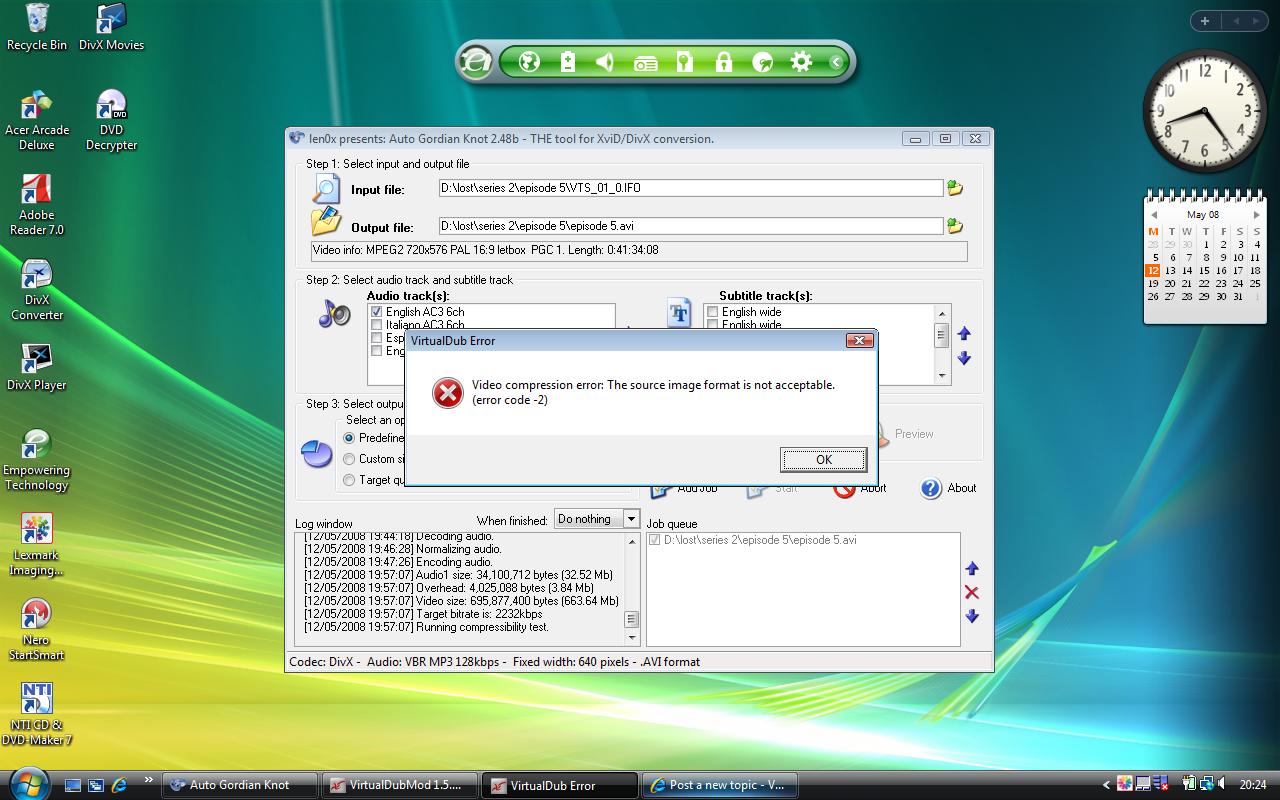Launch Nero StartSmart desktop shortcut

click(x=37, y=630)
